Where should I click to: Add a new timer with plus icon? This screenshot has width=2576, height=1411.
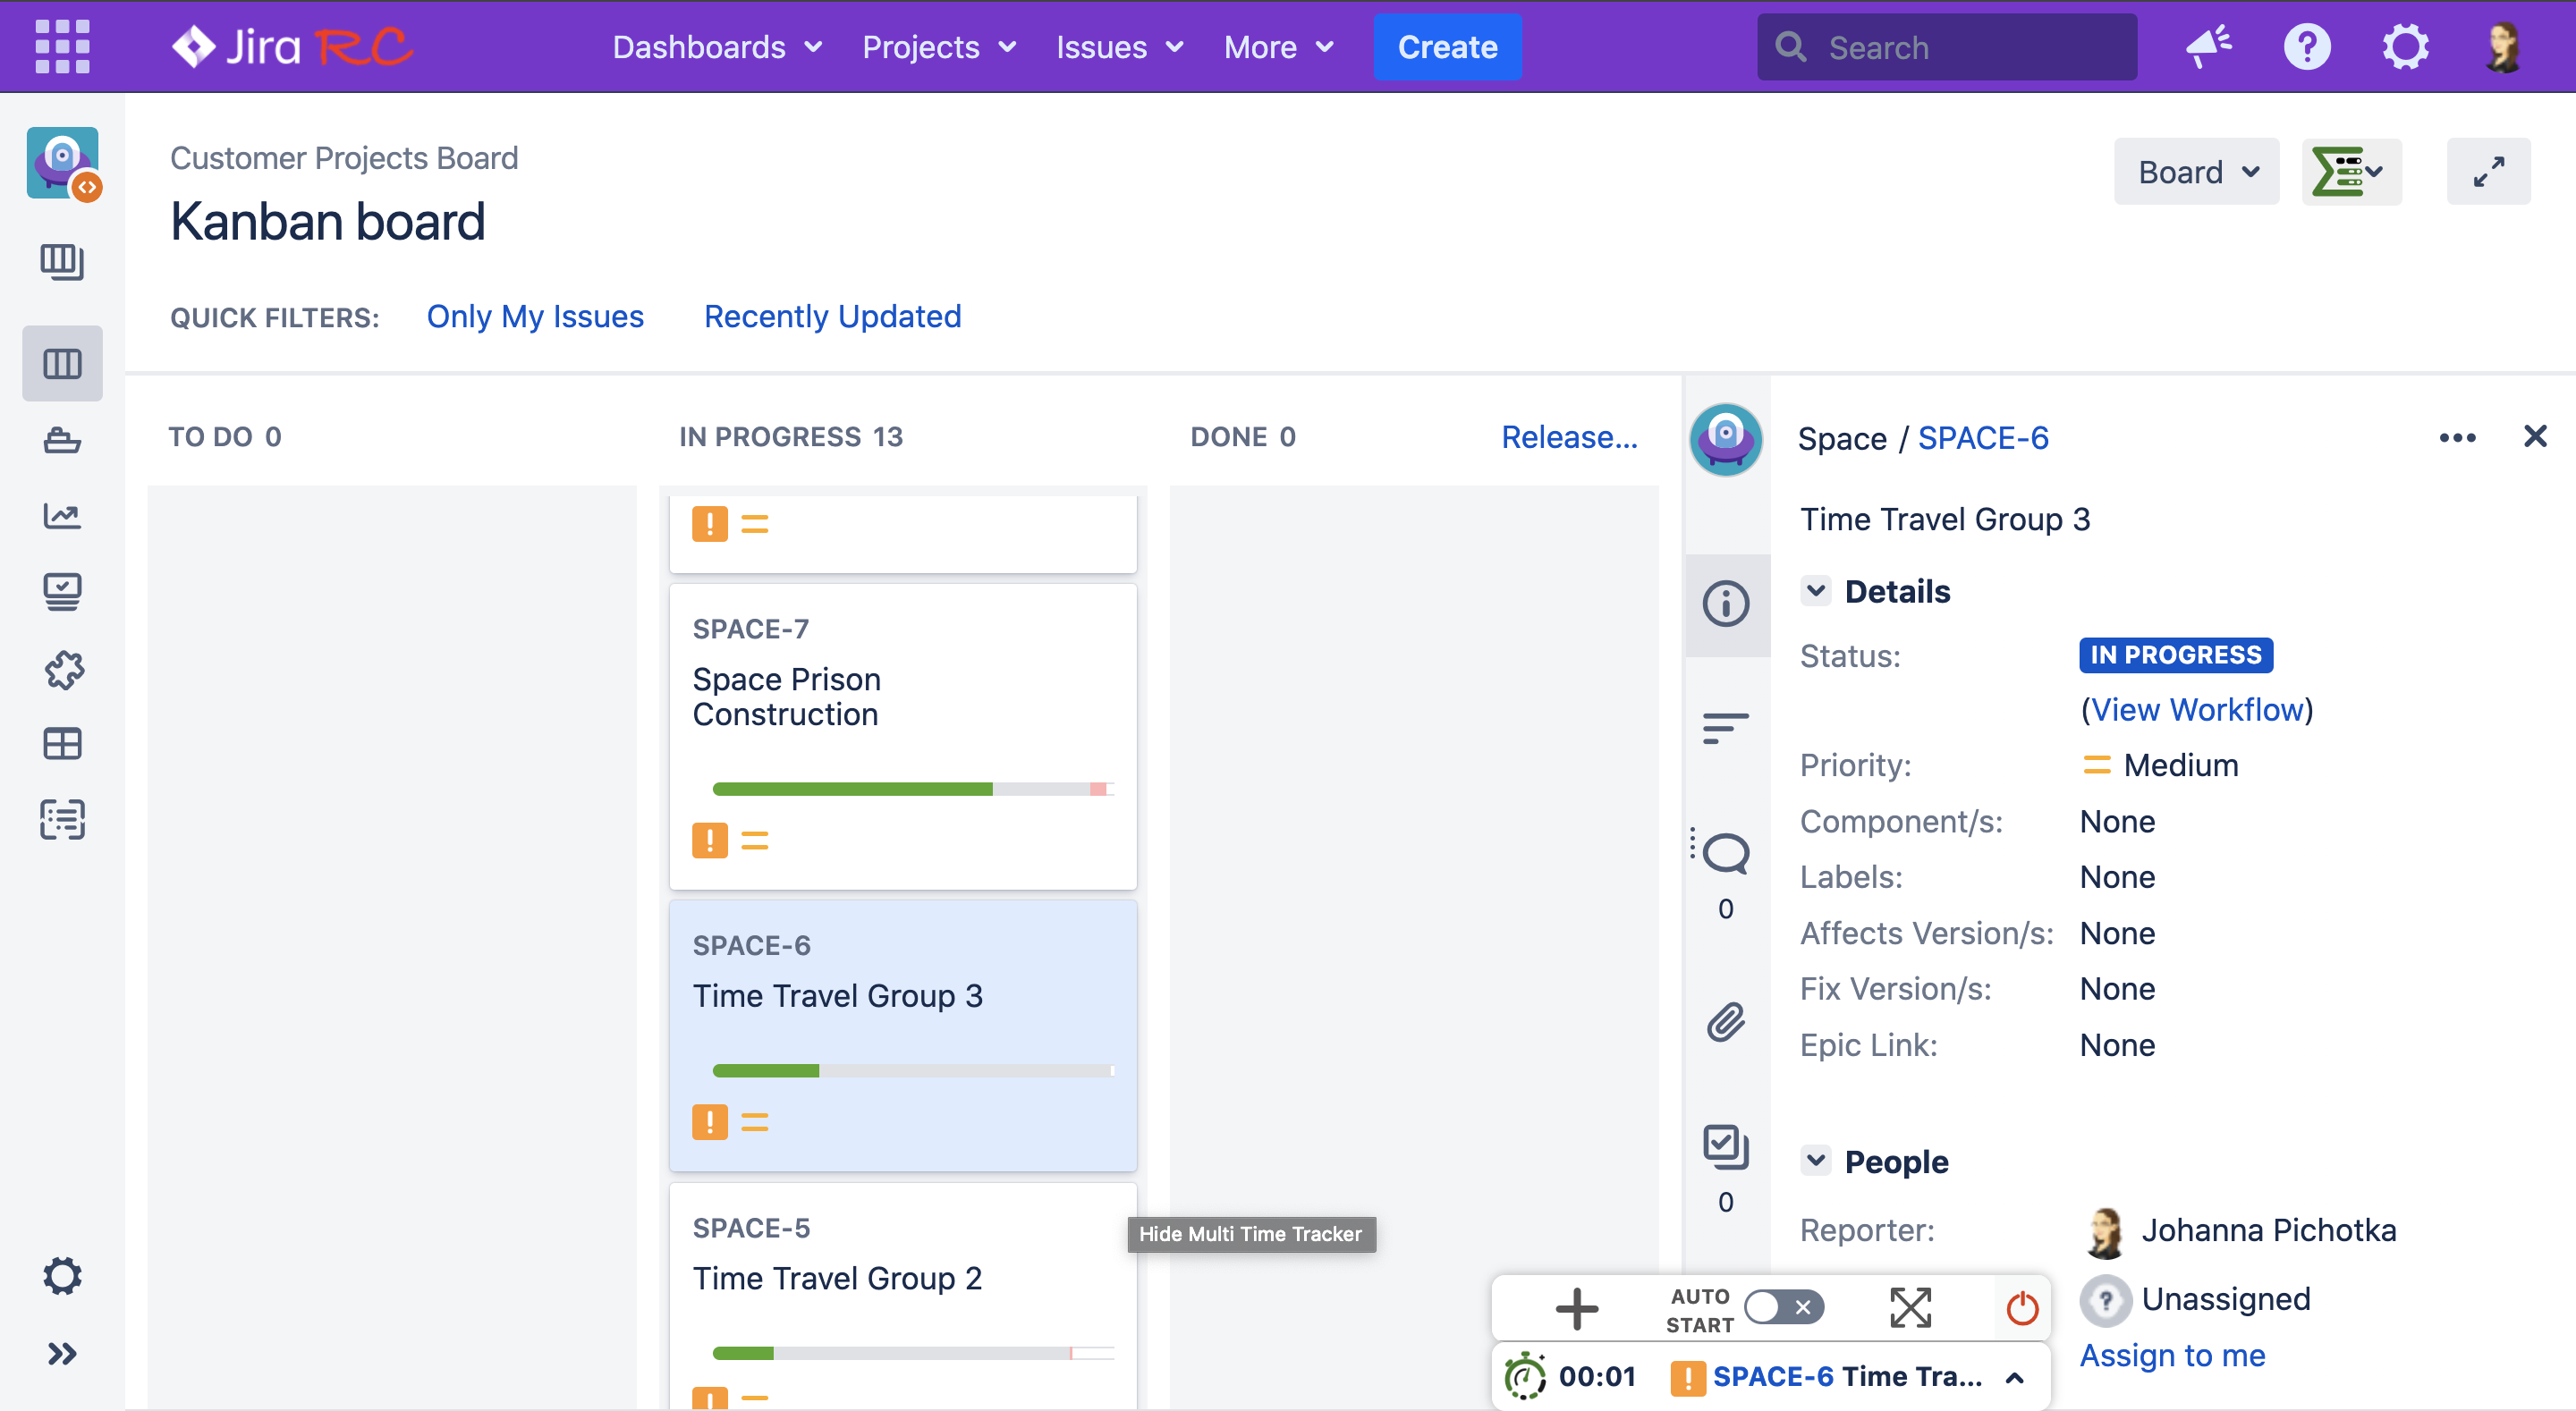pyautogui.click(x=1577, y=1308)
